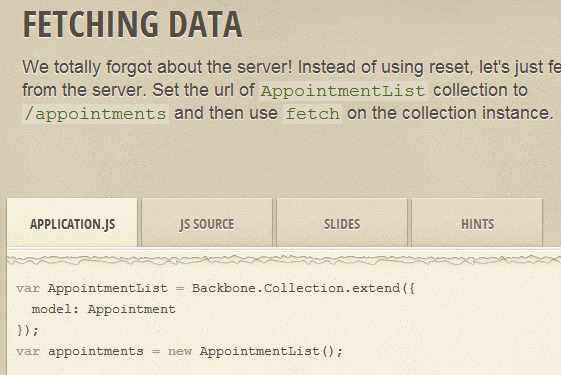Open the JS SOURCE tab

tap(207, 223)
